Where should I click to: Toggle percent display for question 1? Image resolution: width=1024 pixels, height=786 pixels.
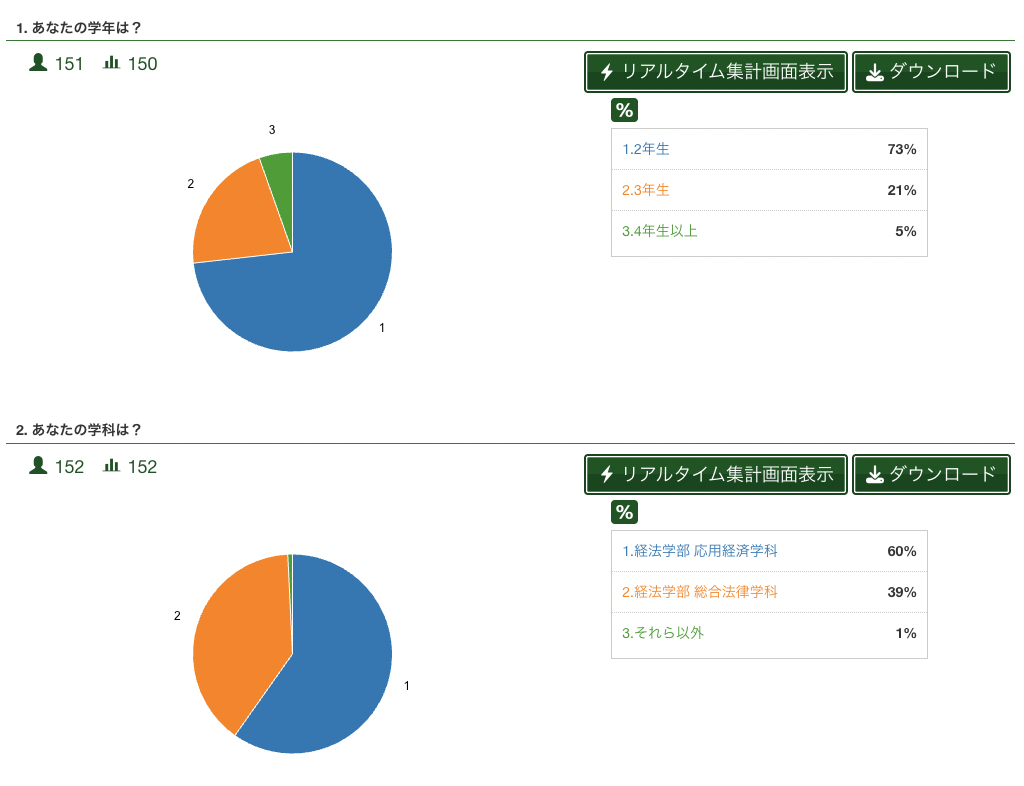tap(624, 110)
